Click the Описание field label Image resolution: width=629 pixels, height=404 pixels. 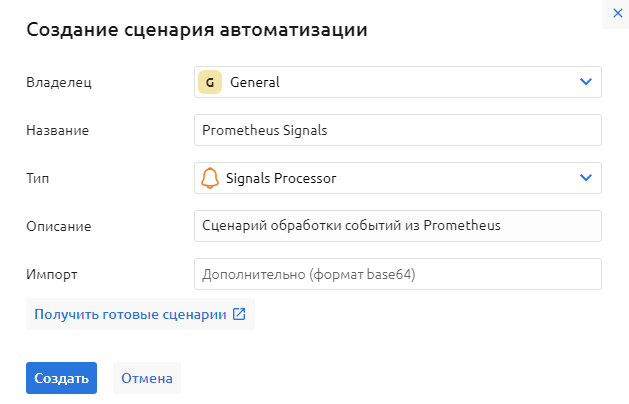[58, 226]
